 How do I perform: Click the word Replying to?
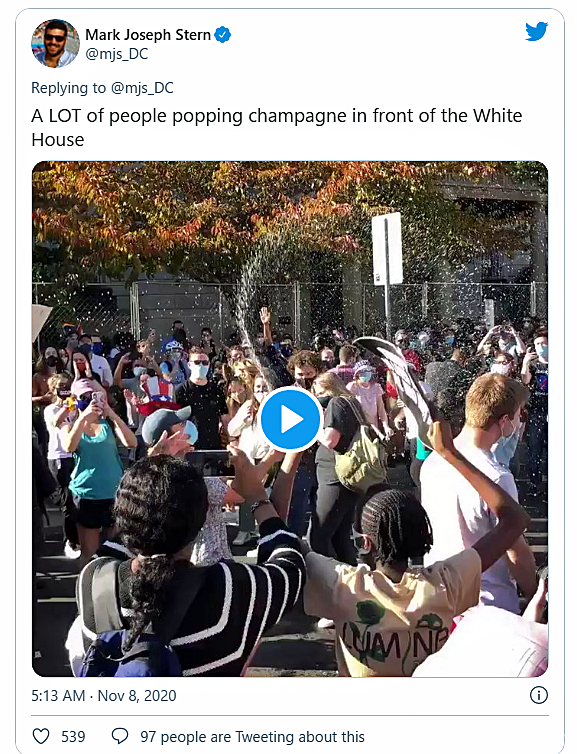click(68, 88)
